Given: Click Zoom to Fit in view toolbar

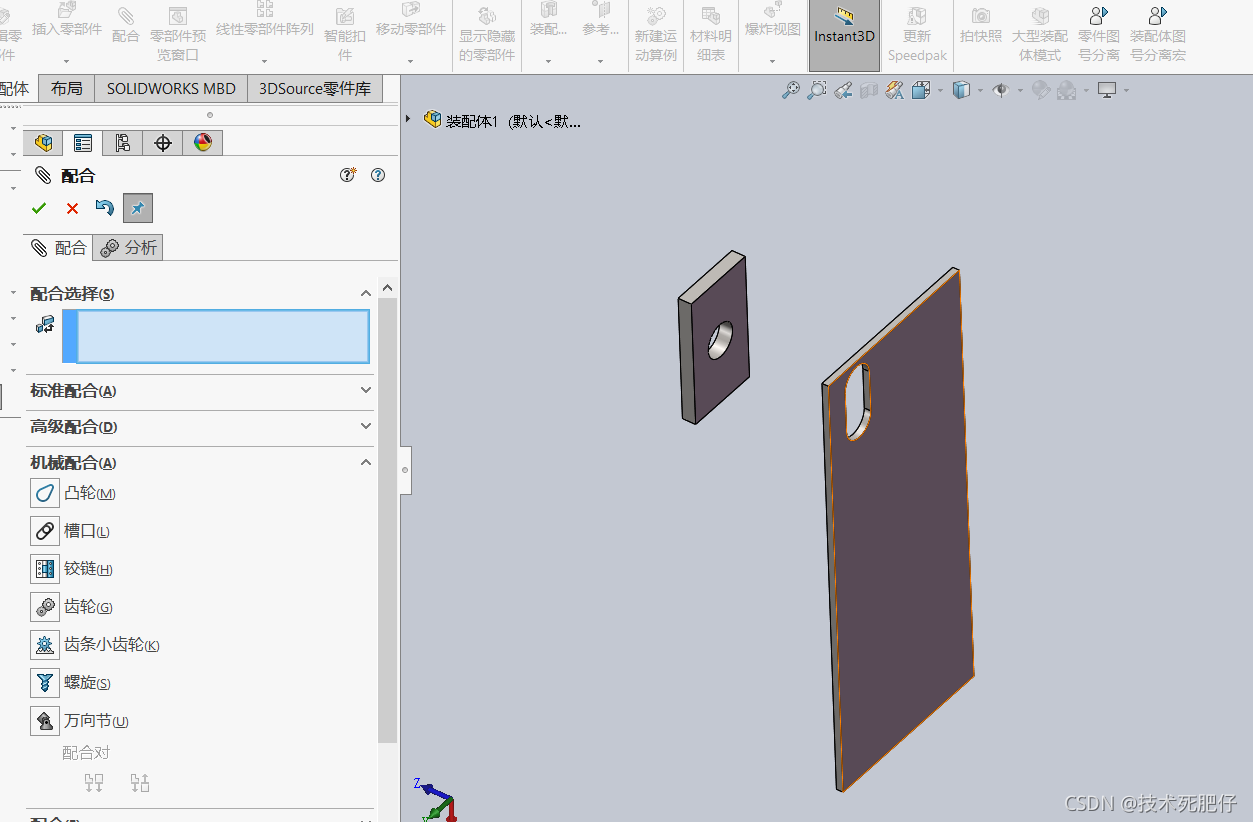Looking at the screenshot, I should coord(791,90).
